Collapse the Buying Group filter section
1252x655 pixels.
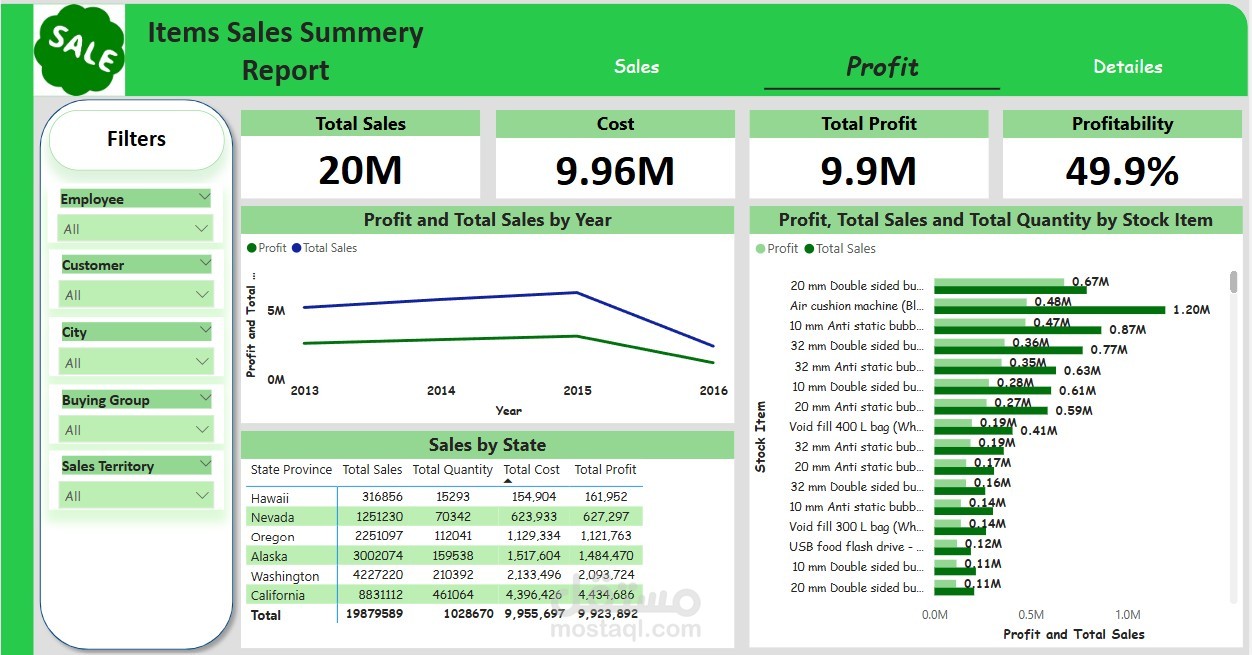[x=203, y=399]
